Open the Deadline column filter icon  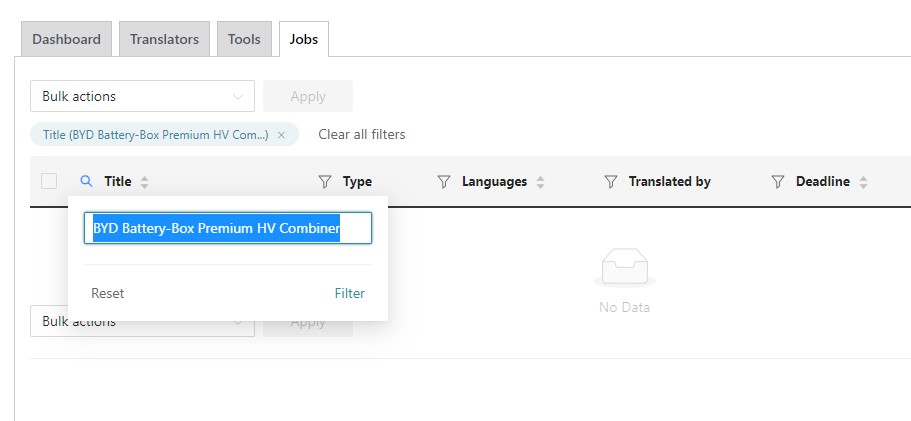777,182
